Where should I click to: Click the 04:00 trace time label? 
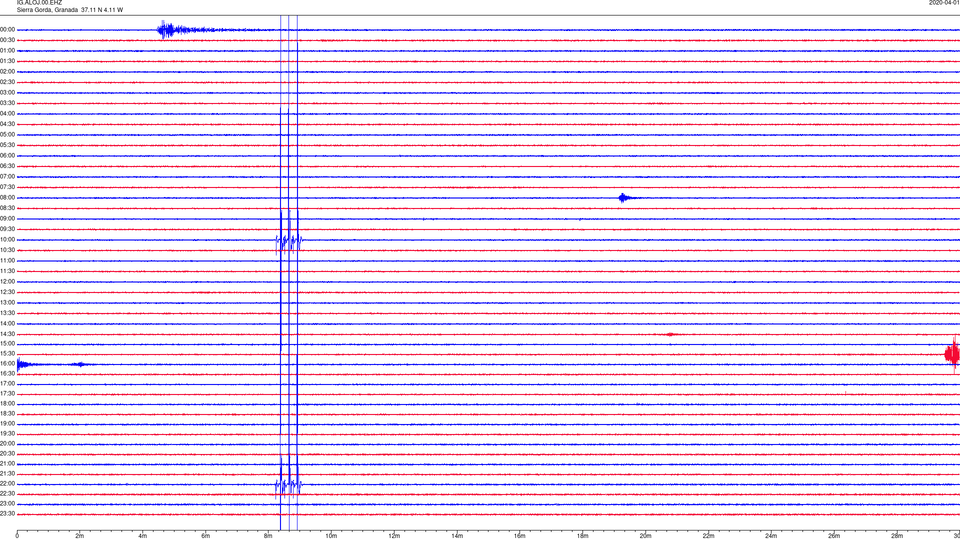point(7,113)
